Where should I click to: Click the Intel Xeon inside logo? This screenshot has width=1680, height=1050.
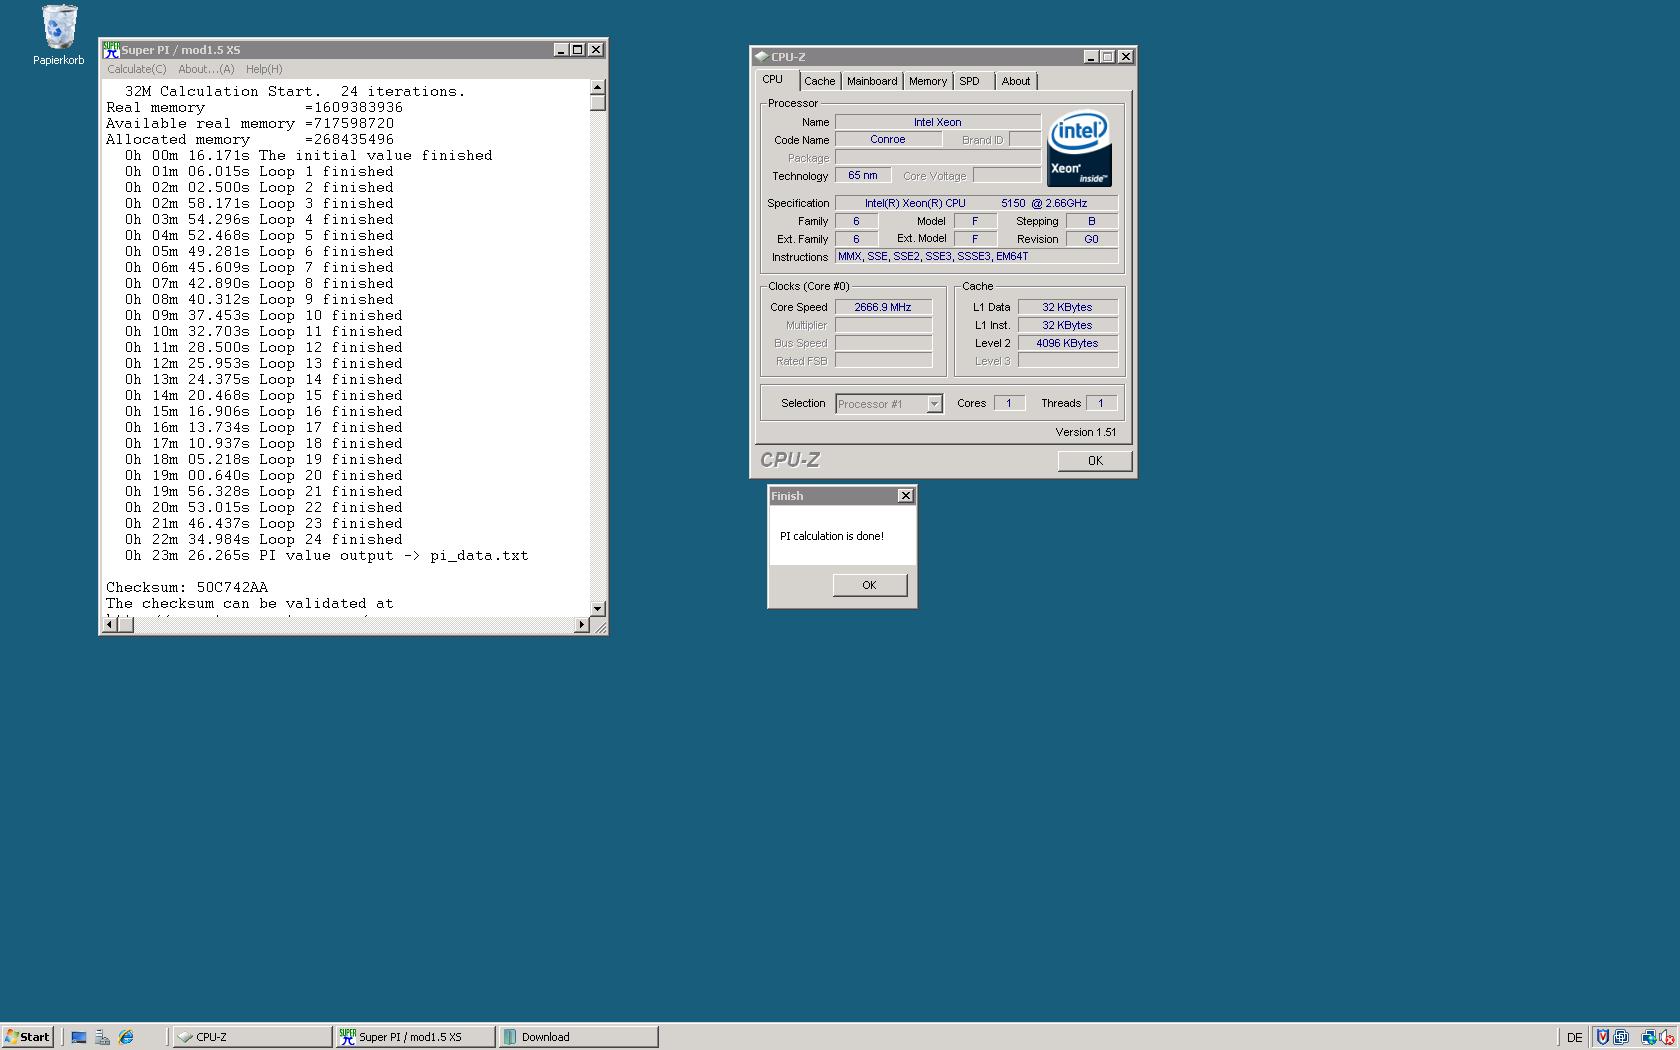pos(1079,148)
